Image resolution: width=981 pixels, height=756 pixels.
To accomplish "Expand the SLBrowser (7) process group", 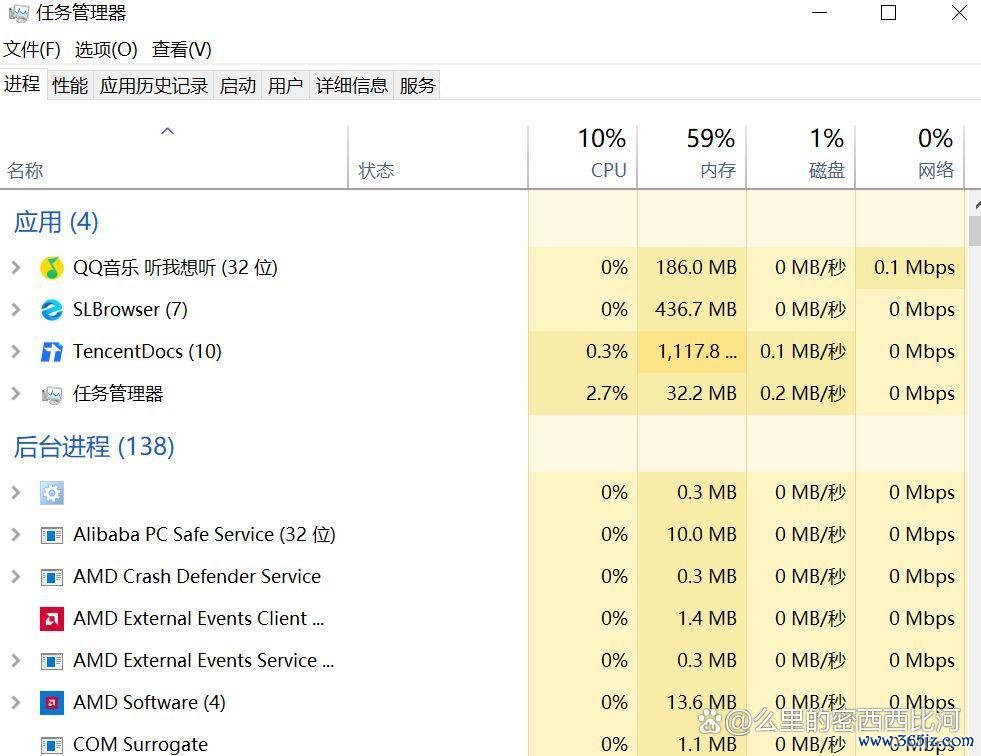I will pos(15,310).
